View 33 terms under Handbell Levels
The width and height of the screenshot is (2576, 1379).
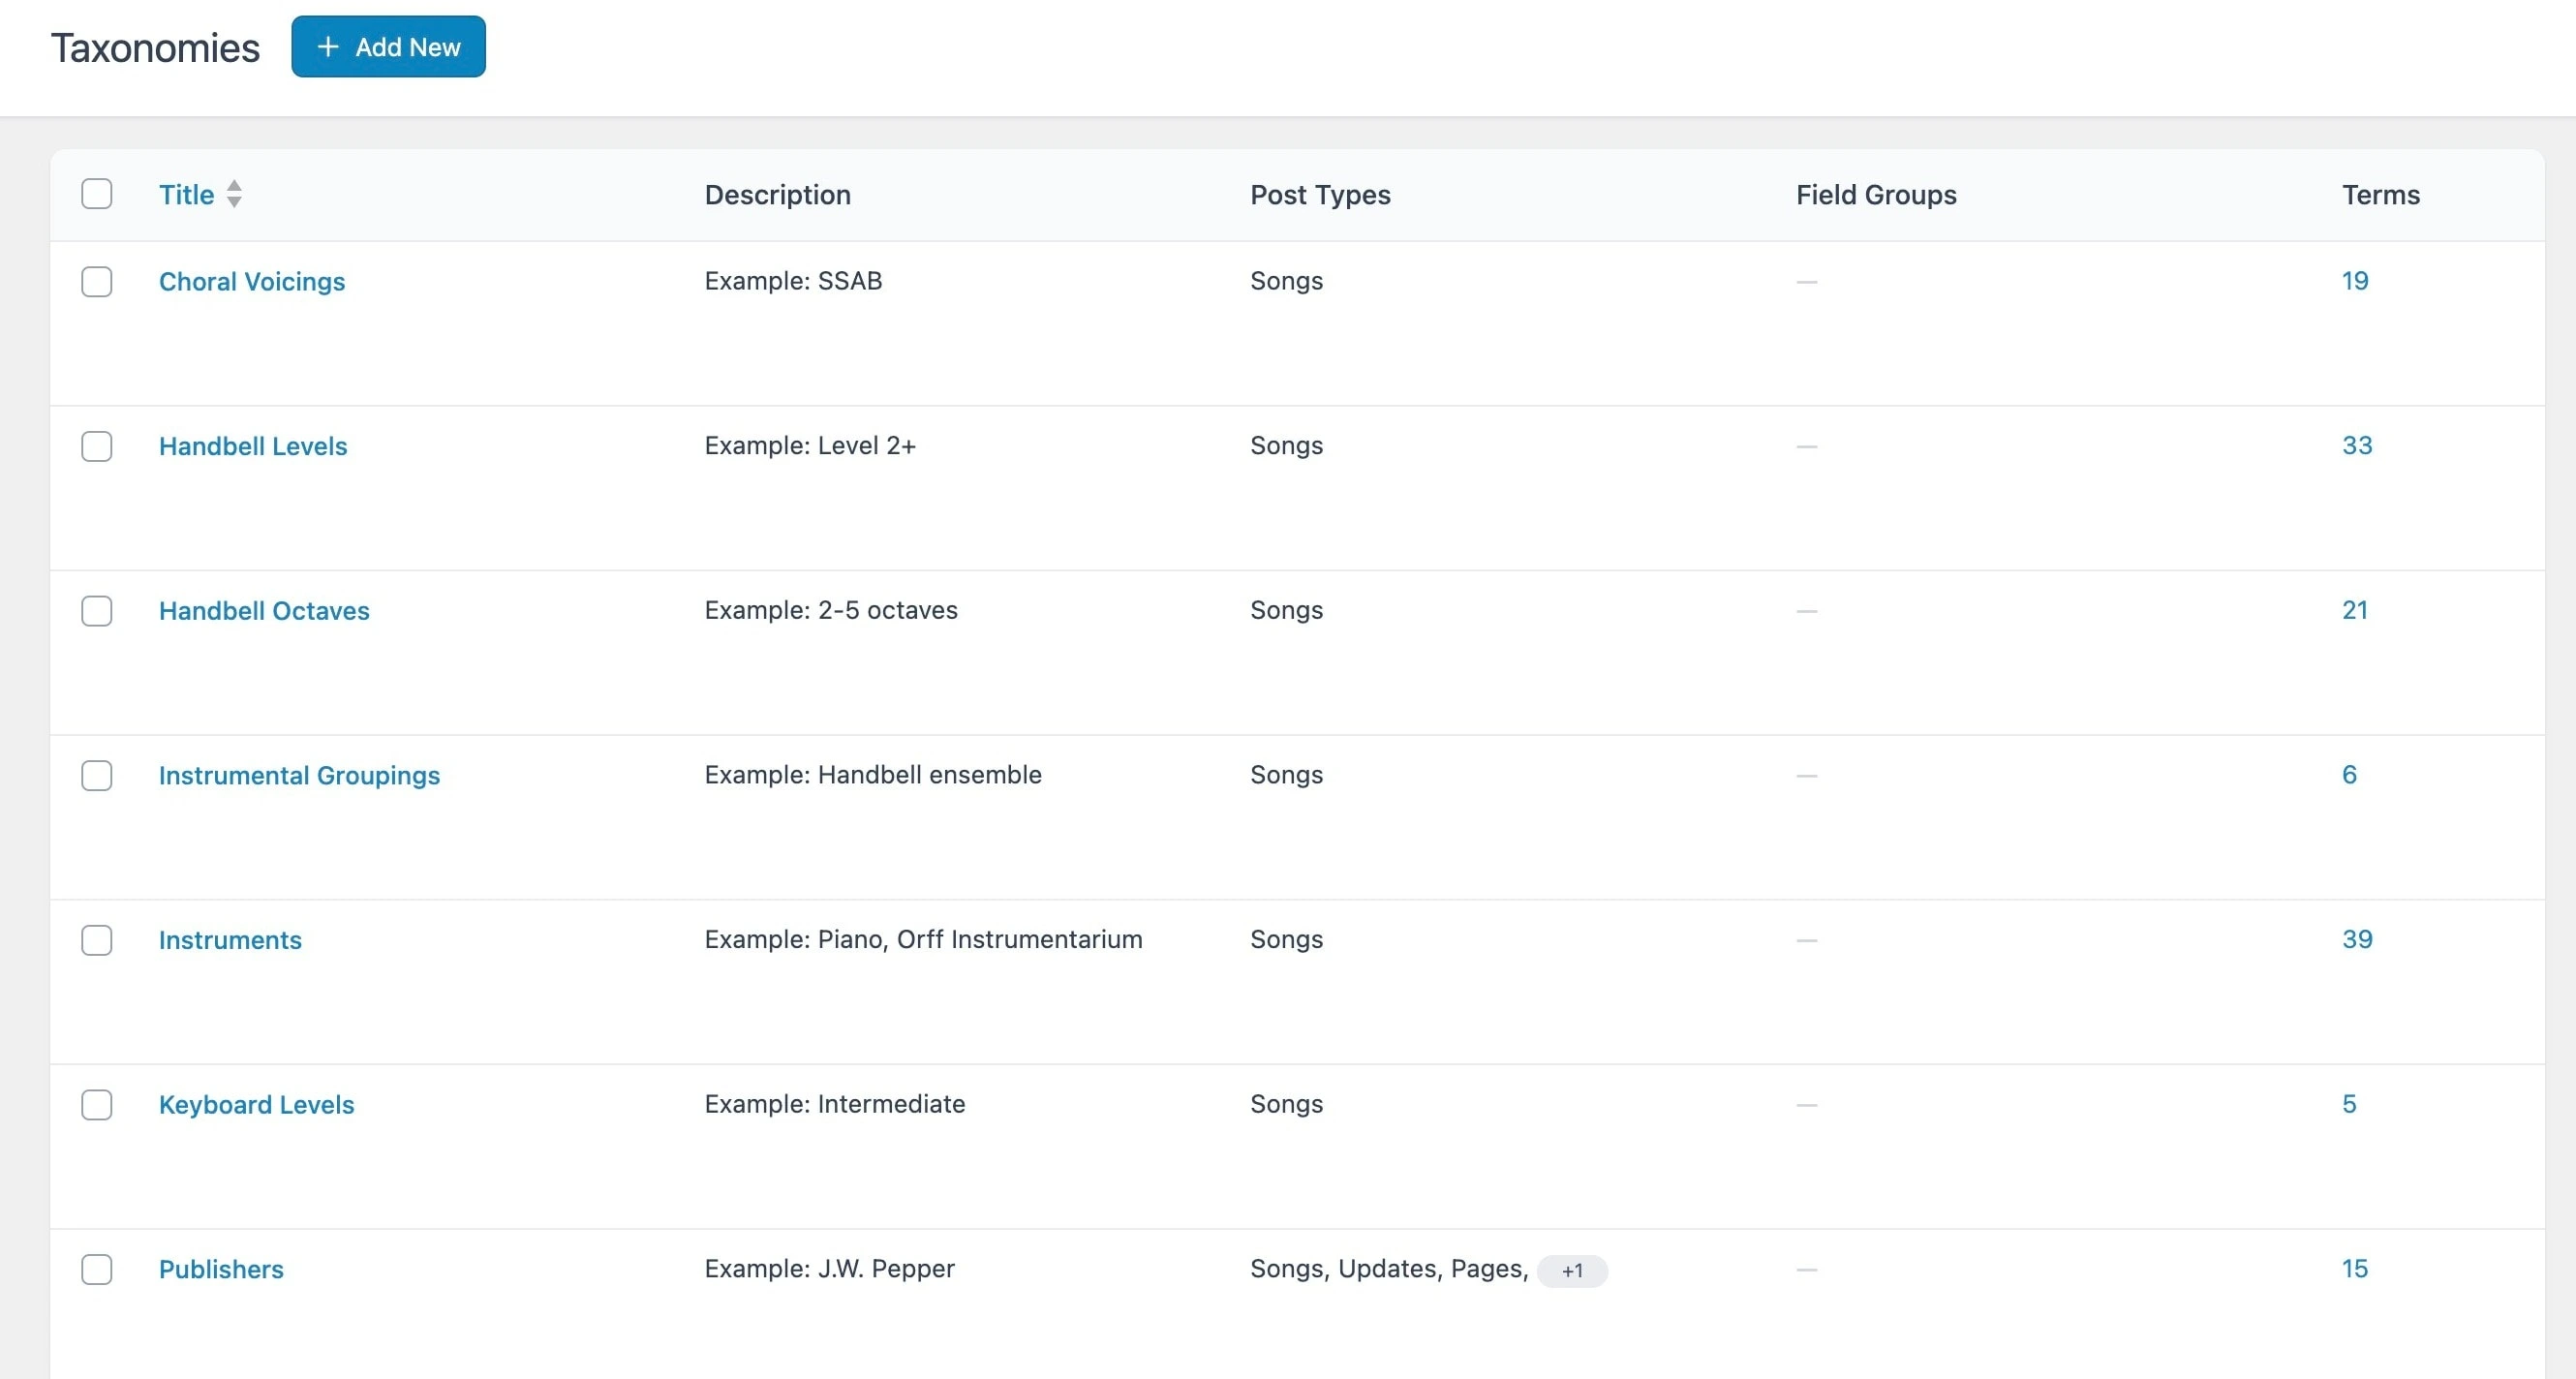(x=2358, y=444)
